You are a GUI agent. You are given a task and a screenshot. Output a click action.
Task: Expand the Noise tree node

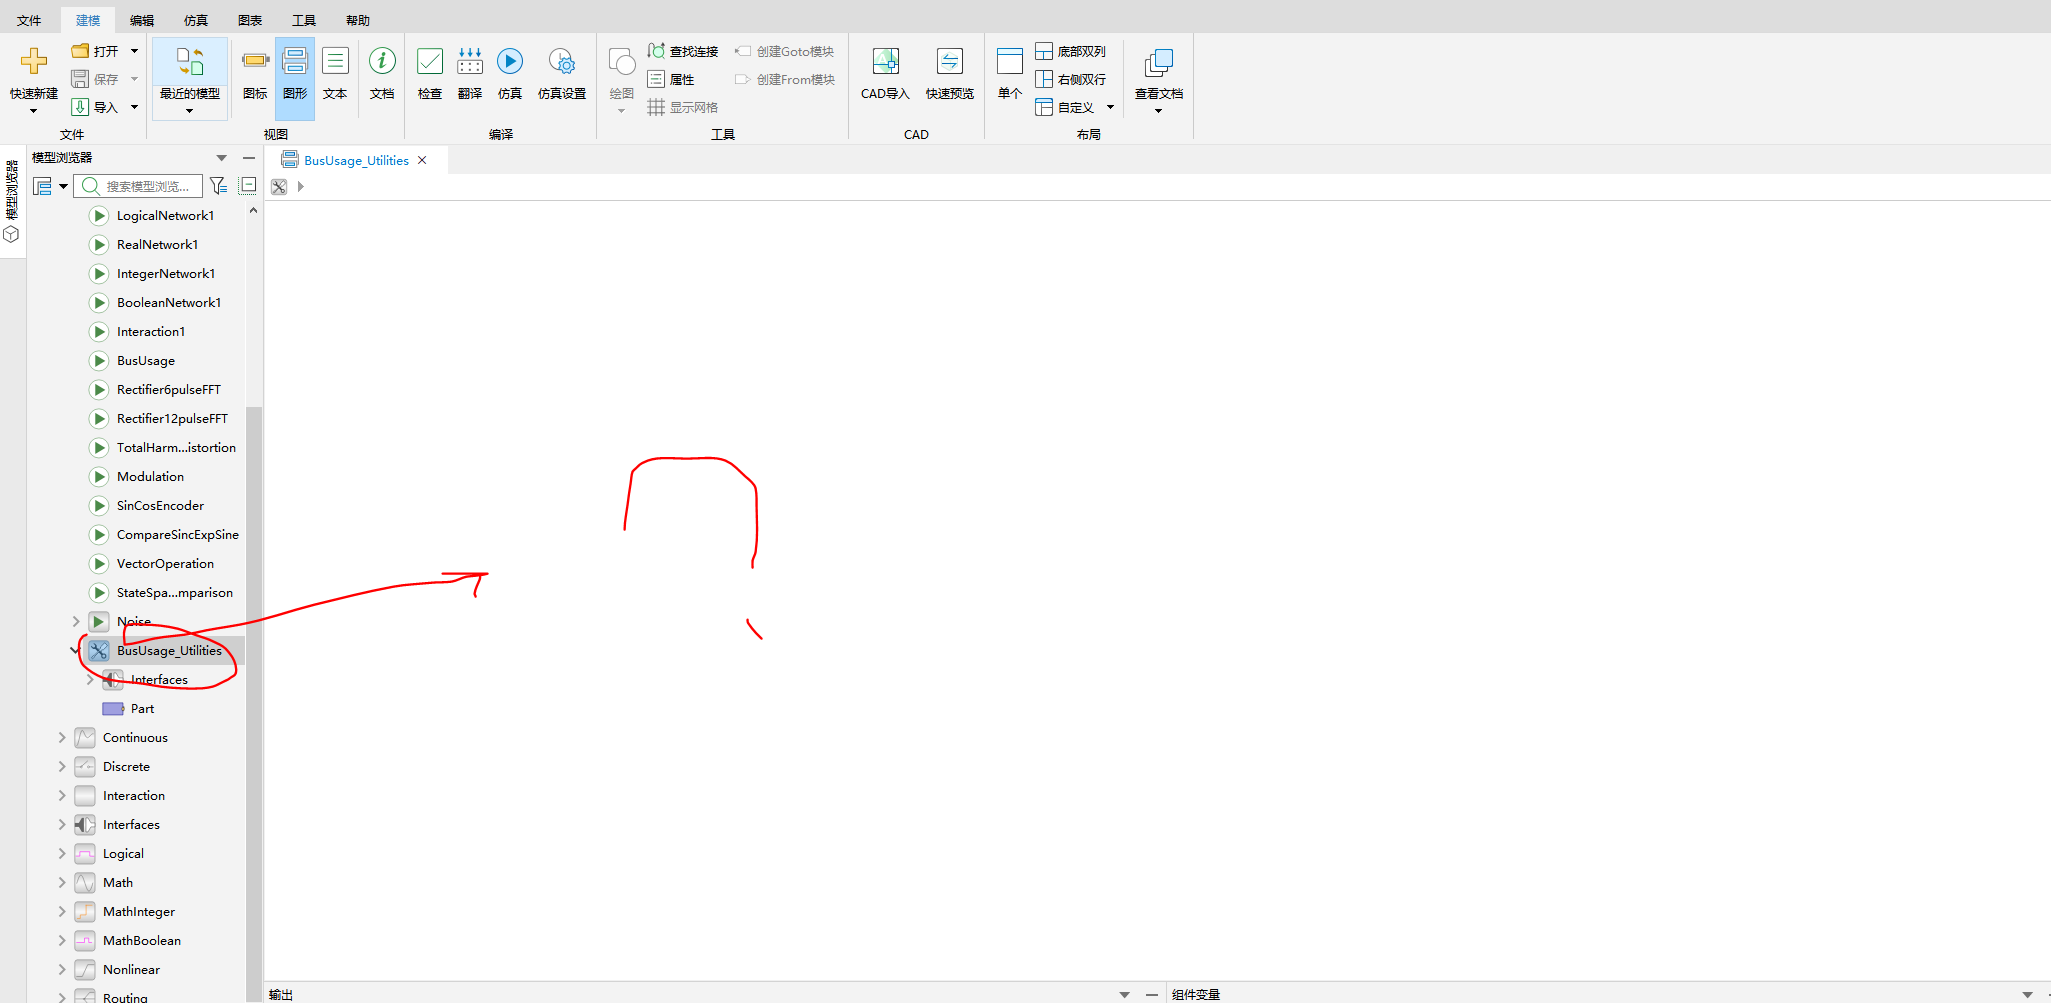tap(75, 621)
